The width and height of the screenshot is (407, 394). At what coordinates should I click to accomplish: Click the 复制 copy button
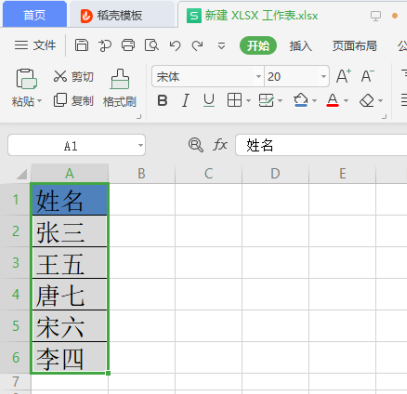[x=74, y=100]
